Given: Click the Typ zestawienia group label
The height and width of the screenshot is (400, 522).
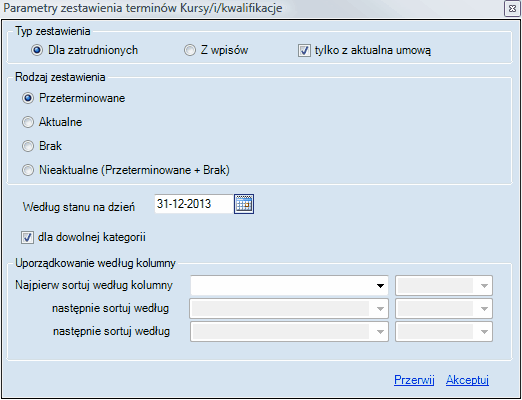Looking at the screenshot, I should [53, 31].
